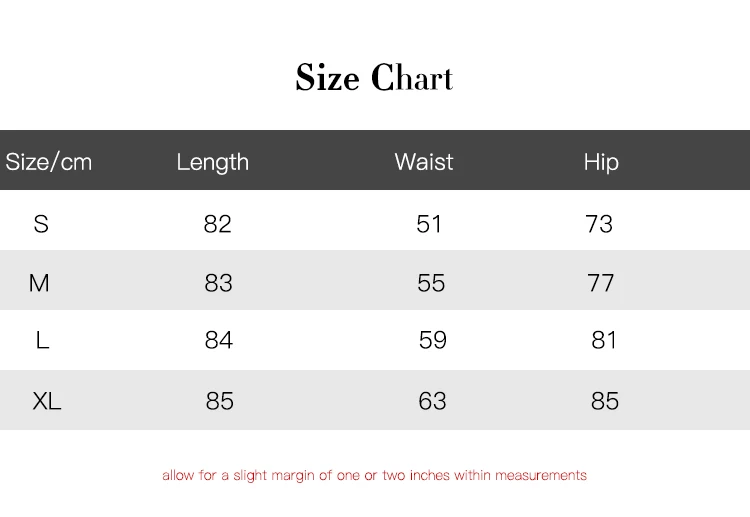
Task: Click the Waist column header
Action: point(424,162)
